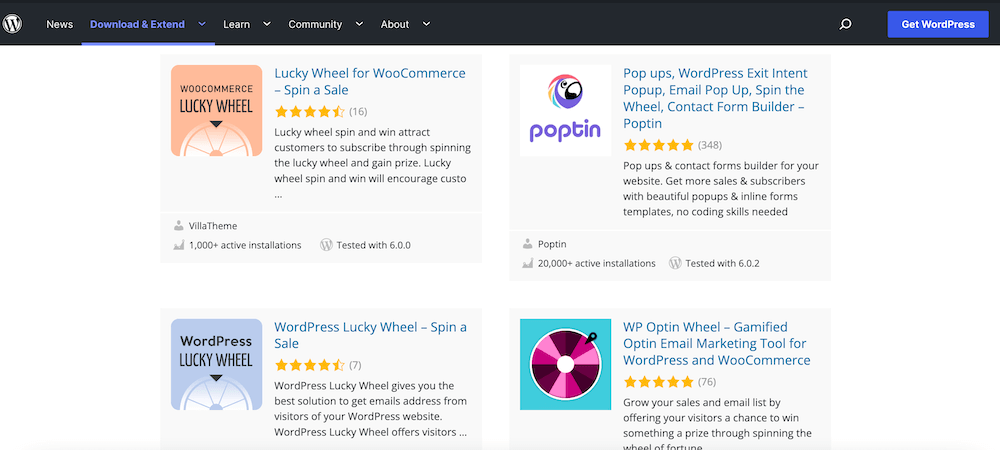Click the Pop ups & contact forms builder description
Screen dimensions: 1000x450
(x=721, y=189)
